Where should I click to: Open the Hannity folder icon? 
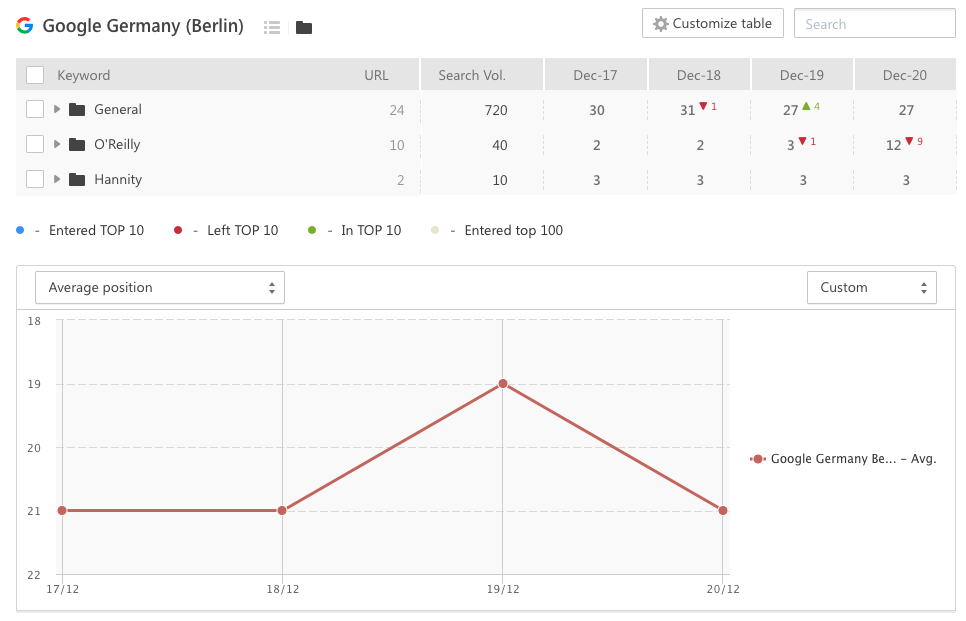coord(77,180)
